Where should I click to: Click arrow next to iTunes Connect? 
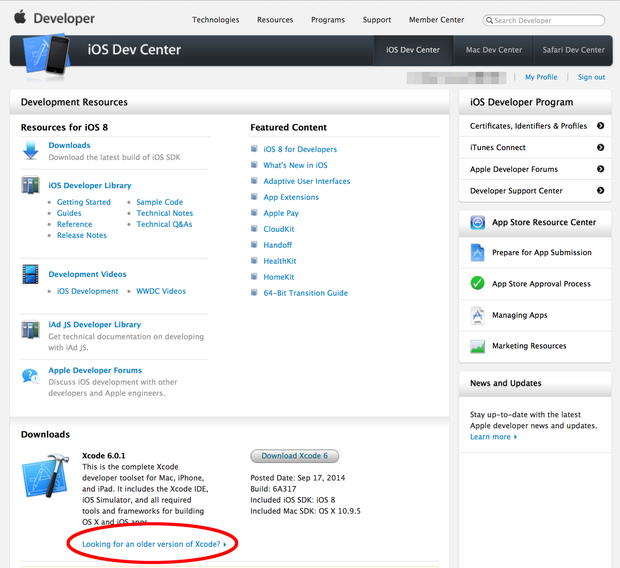click(600, 147)
